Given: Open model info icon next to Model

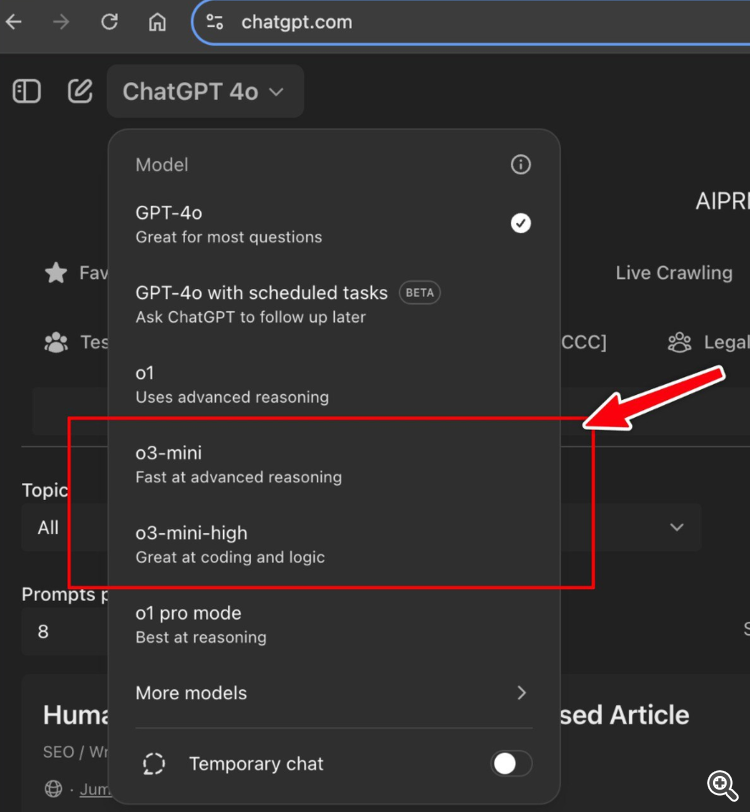Looking at the screenshot, I should 521,165.
